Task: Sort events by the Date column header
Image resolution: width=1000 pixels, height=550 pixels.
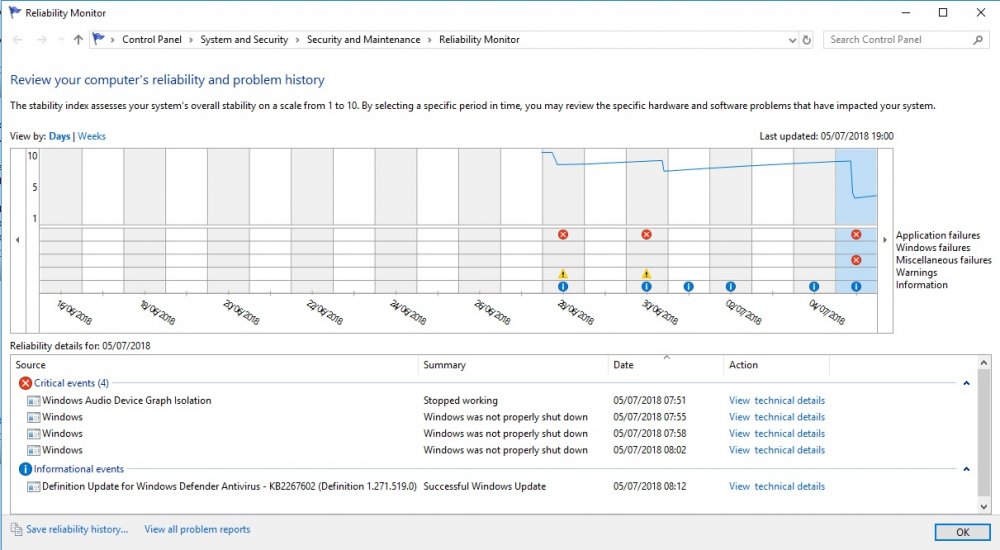Action: click(623, 365)
